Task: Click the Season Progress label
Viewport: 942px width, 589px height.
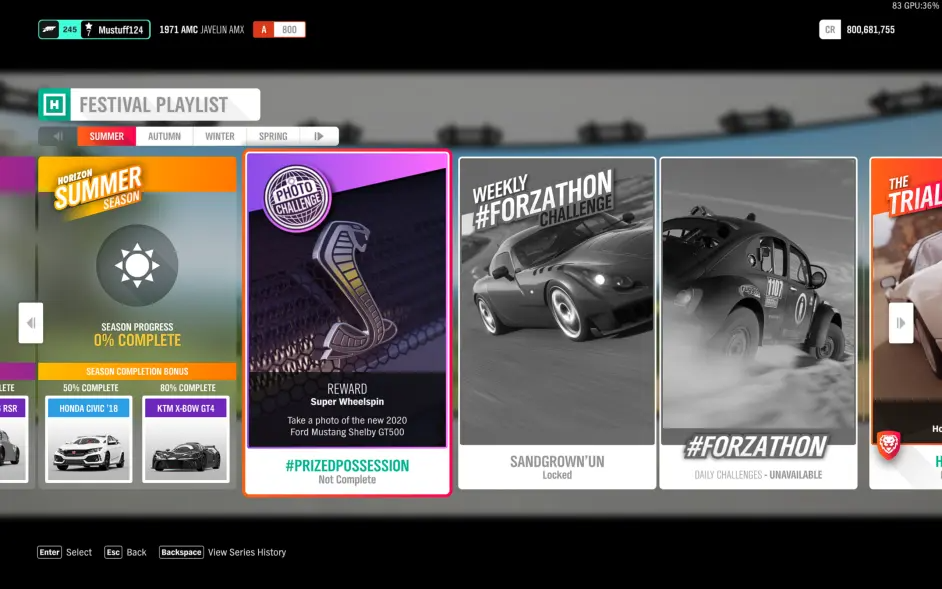Action: coord(137,327)
